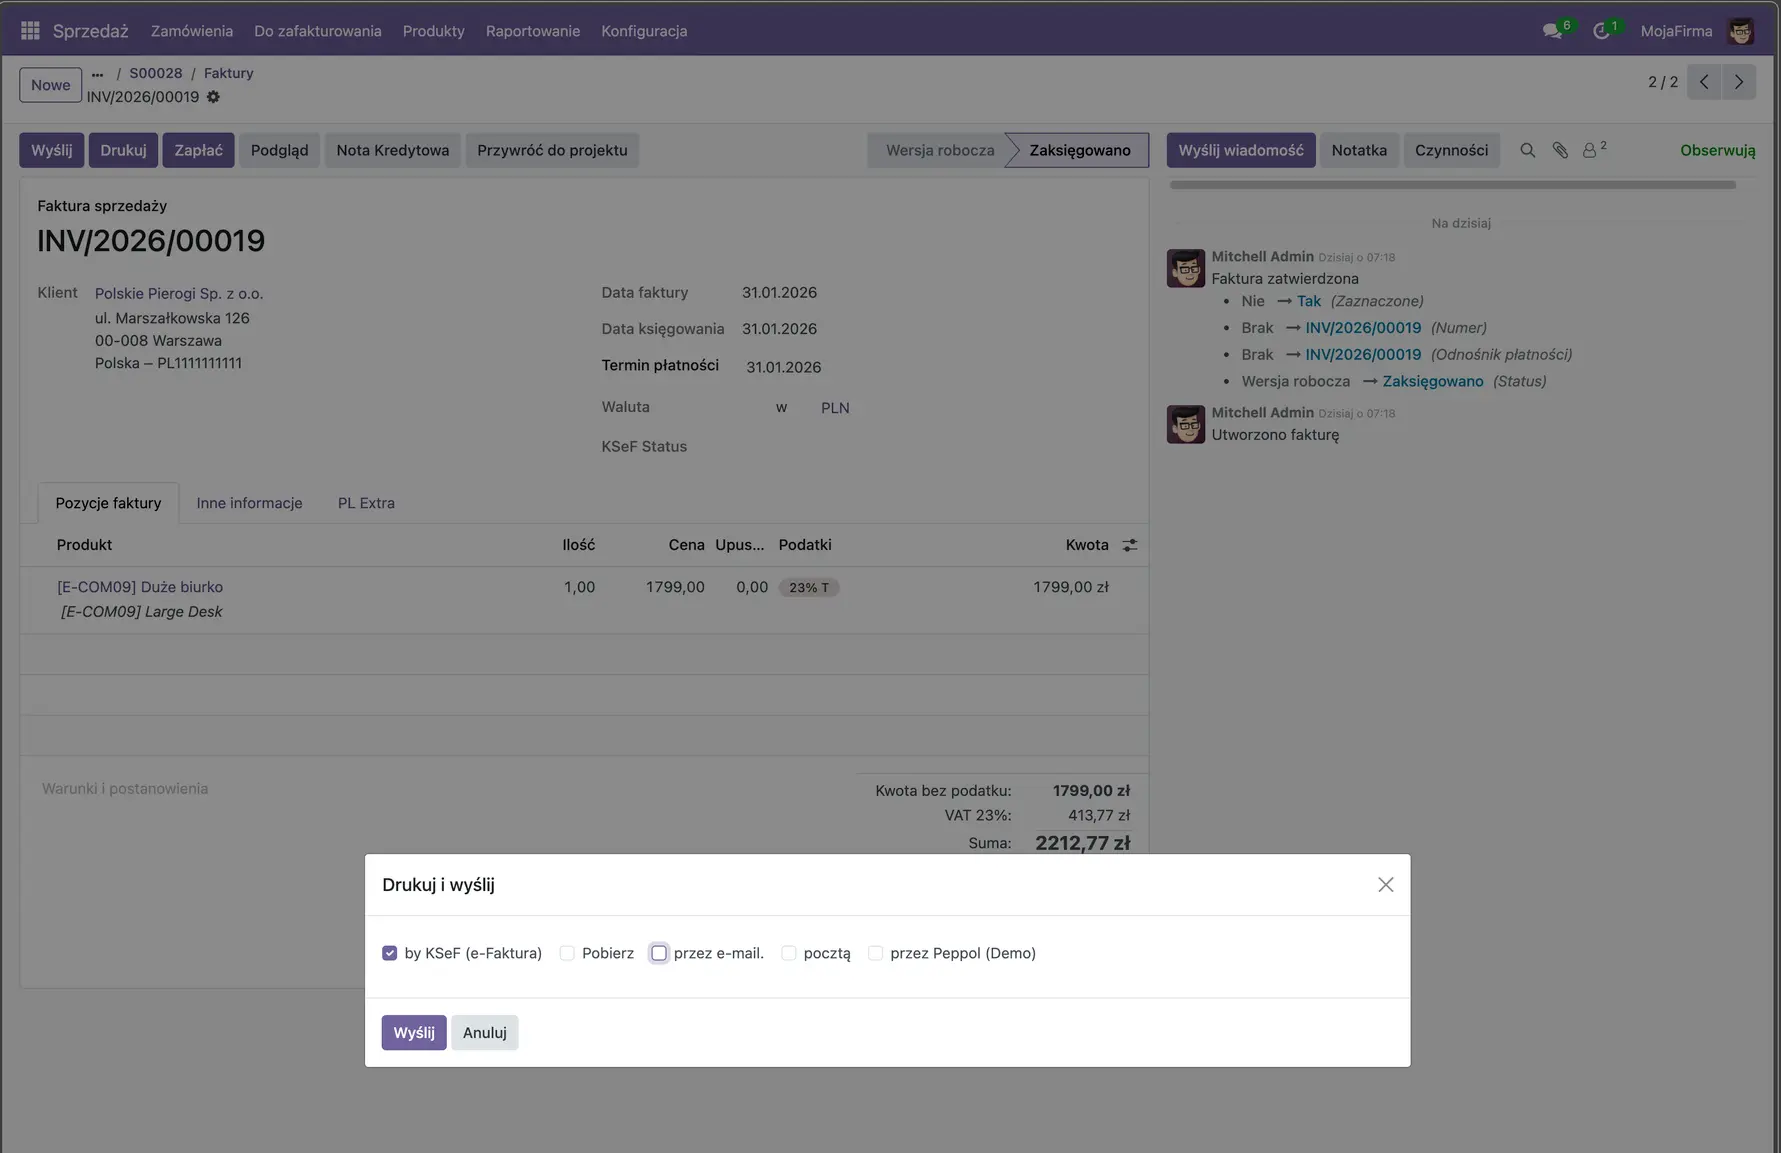
Task: Show followers via the person icon
Action: pos(1591,151)
